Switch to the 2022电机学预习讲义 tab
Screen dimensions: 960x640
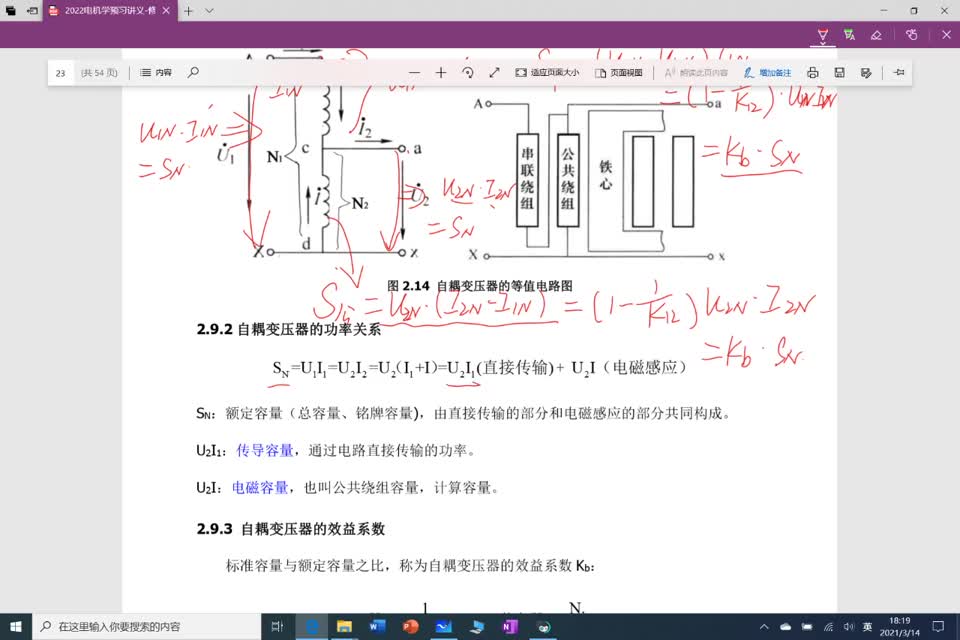click(110, 10)
